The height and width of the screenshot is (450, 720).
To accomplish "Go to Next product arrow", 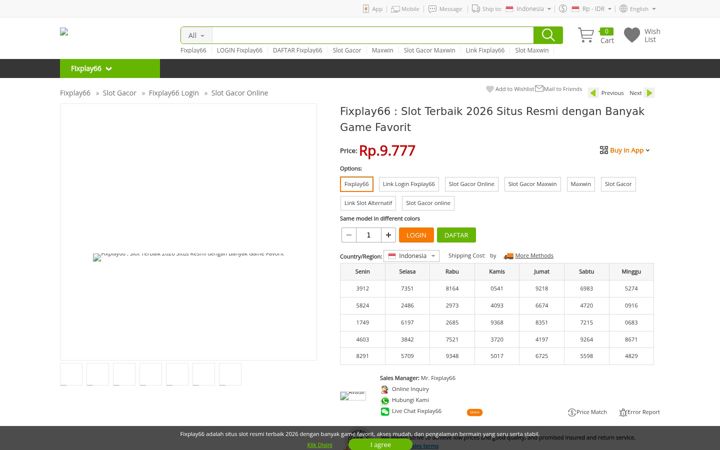I will tap(649, 93).
